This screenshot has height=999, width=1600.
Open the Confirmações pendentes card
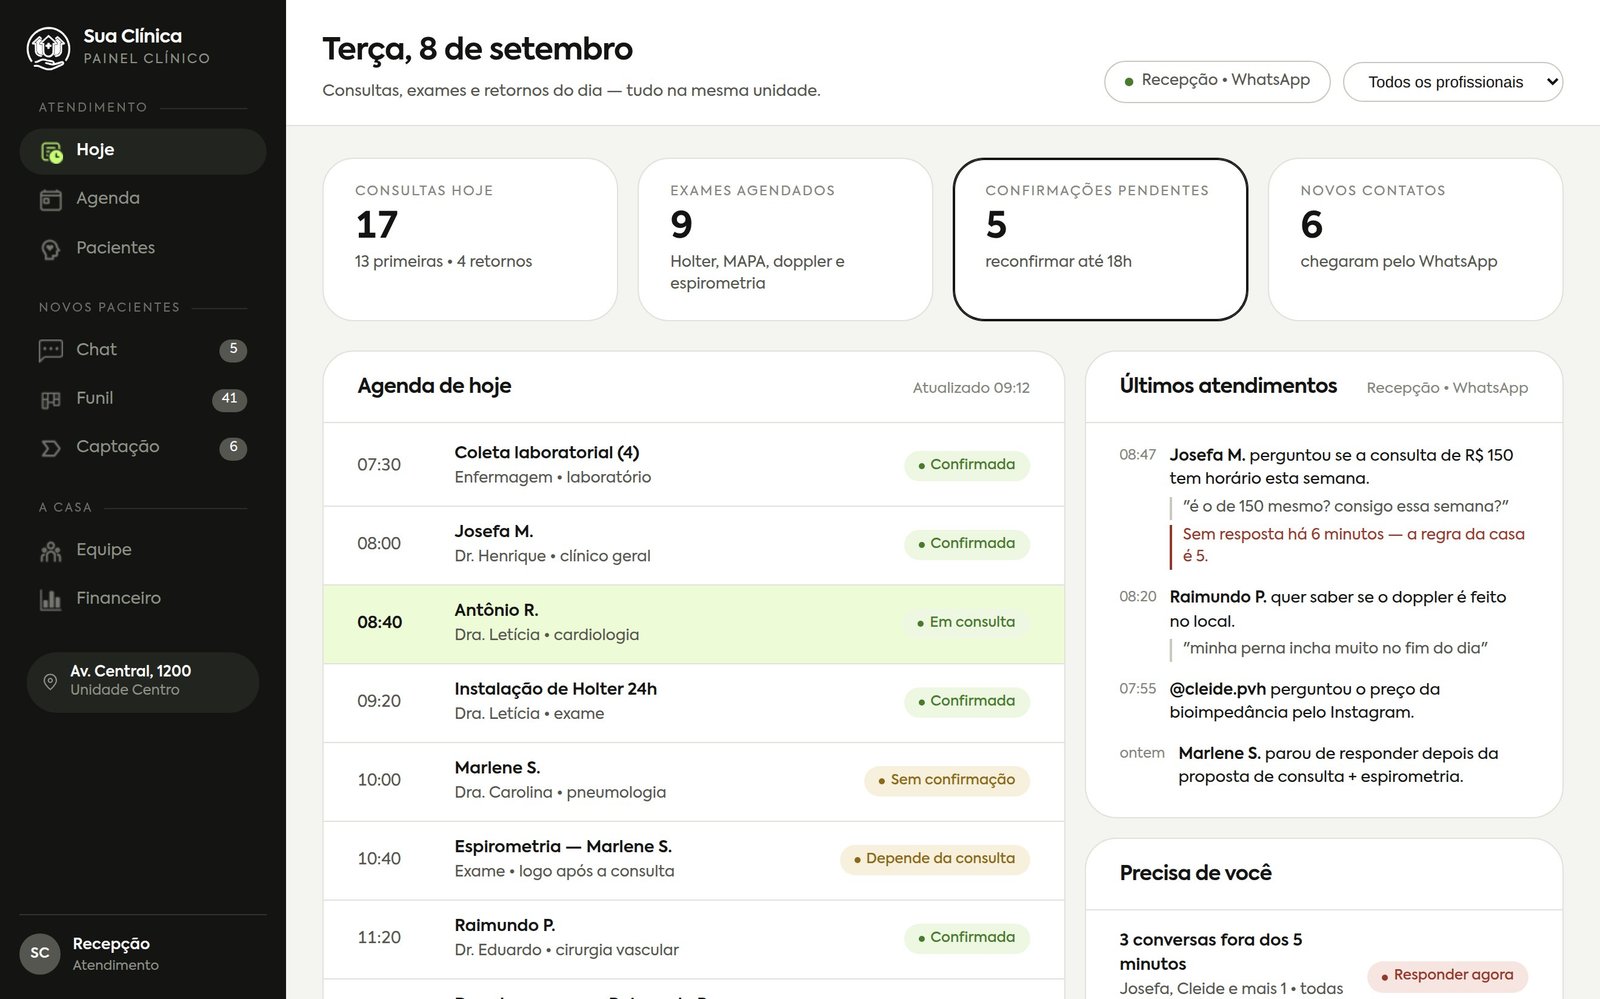(1100, 239)
